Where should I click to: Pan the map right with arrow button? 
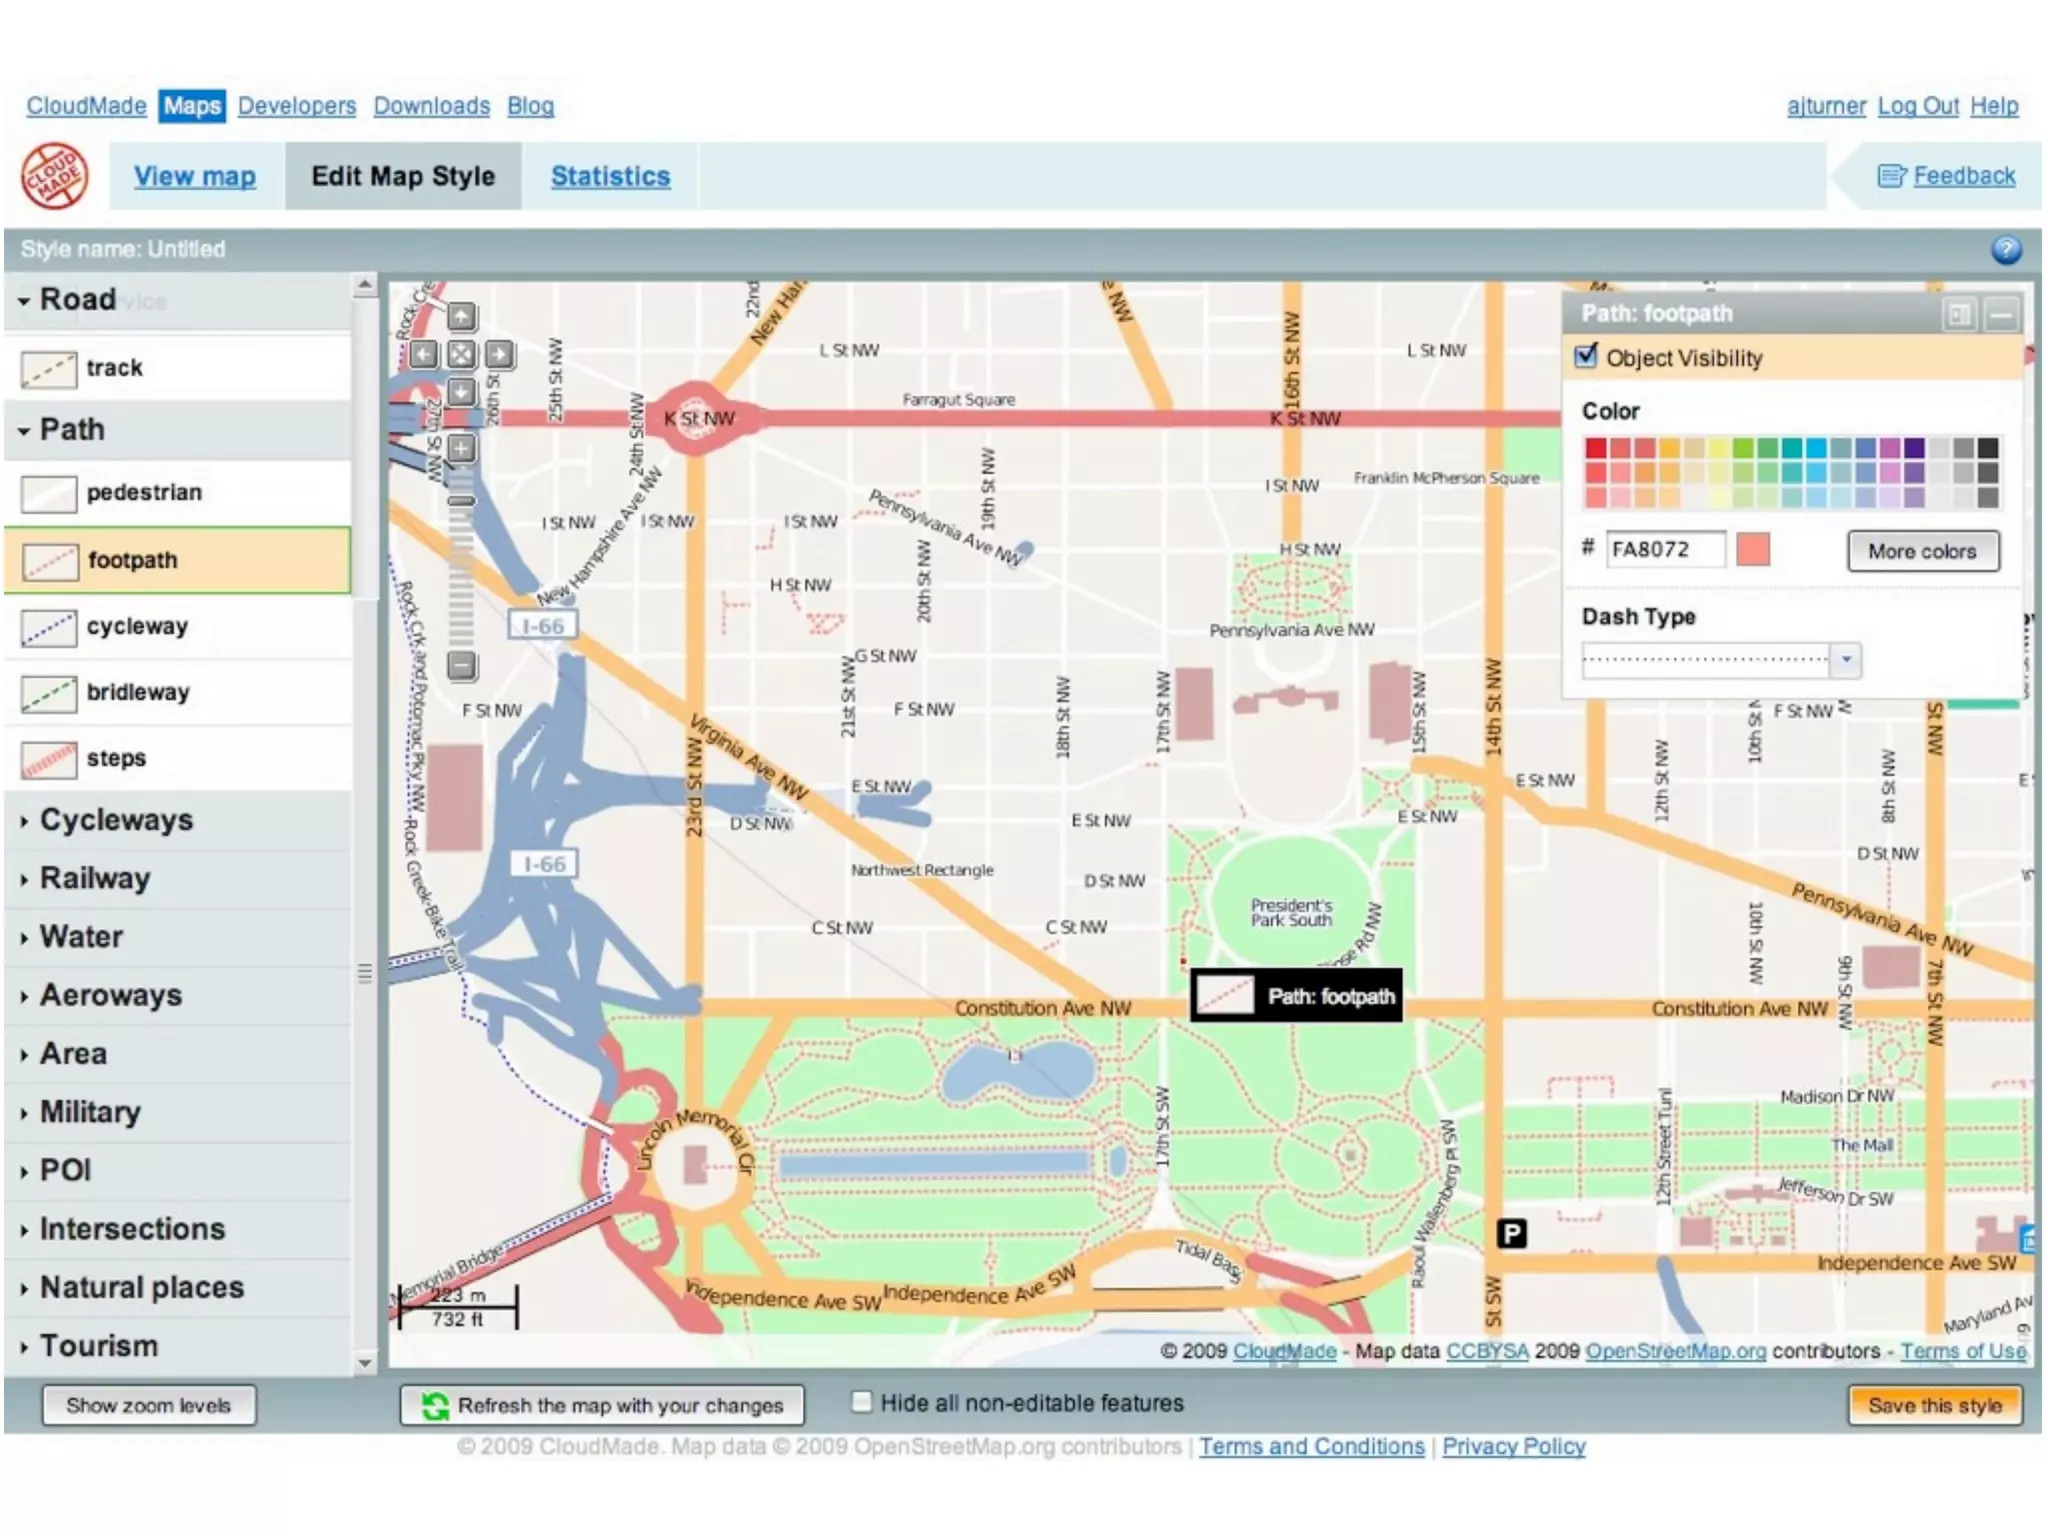498,354
